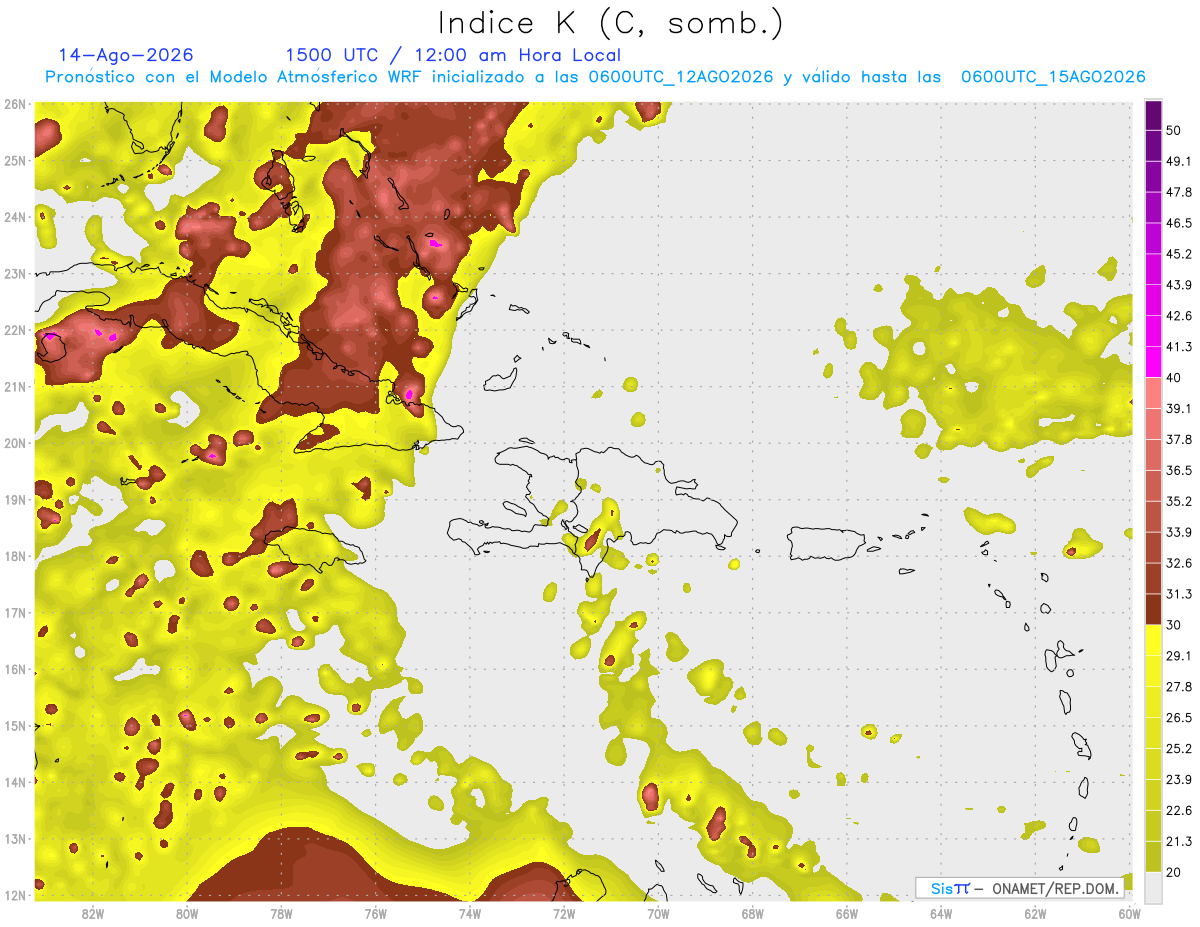Click the latitude label "19N"
This screenshot has width=1200, height=927.
tap(15, 499)
